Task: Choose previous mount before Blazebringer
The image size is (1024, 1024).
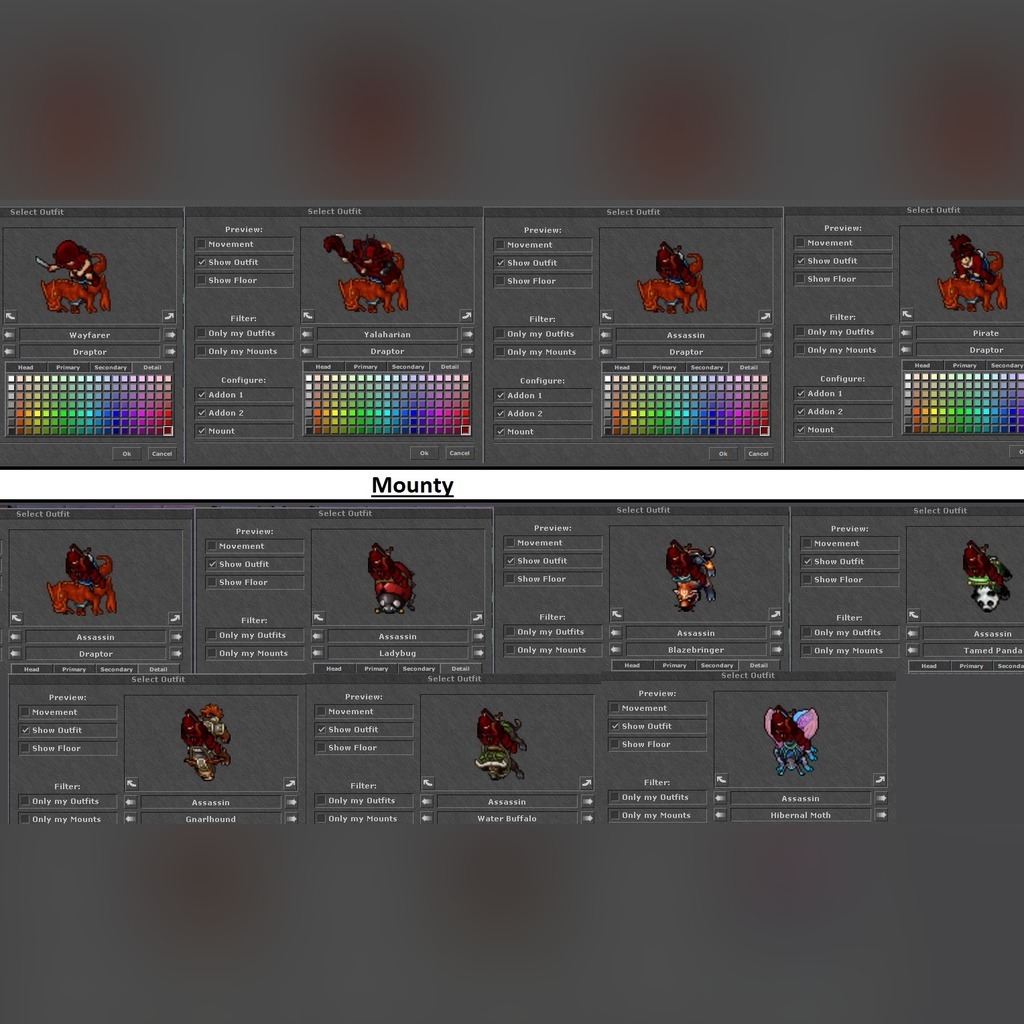Action: point(615,650)
